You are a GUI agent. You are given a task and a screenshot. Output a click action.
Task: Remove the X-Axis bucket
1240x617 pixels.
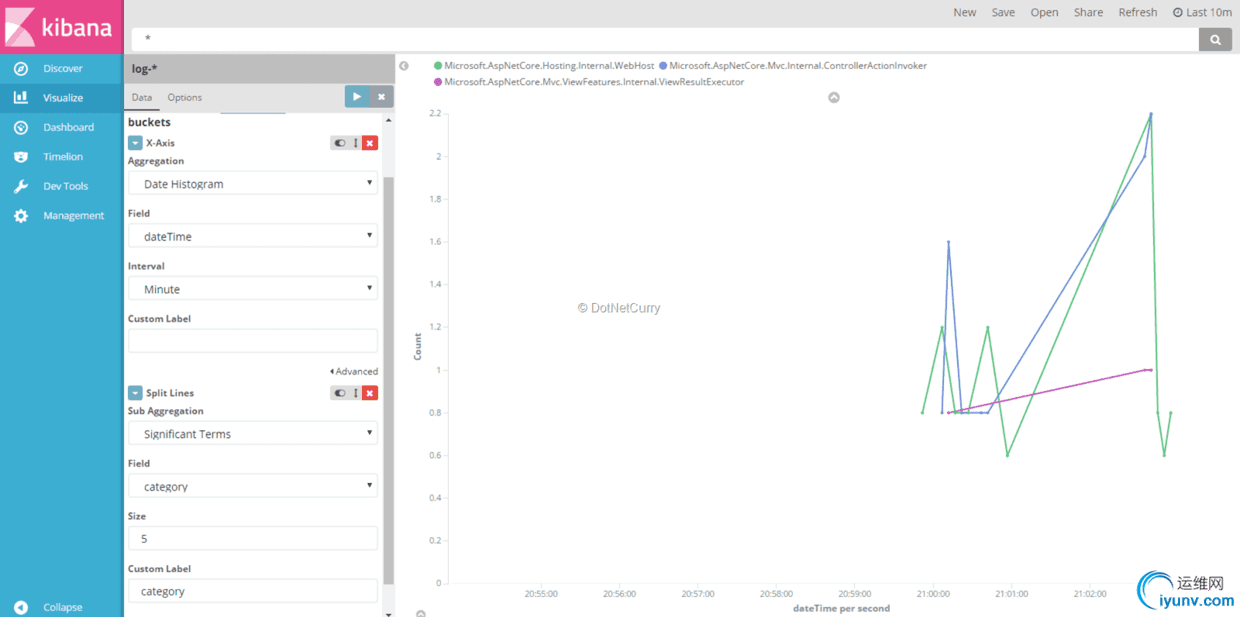pos(370,143)
